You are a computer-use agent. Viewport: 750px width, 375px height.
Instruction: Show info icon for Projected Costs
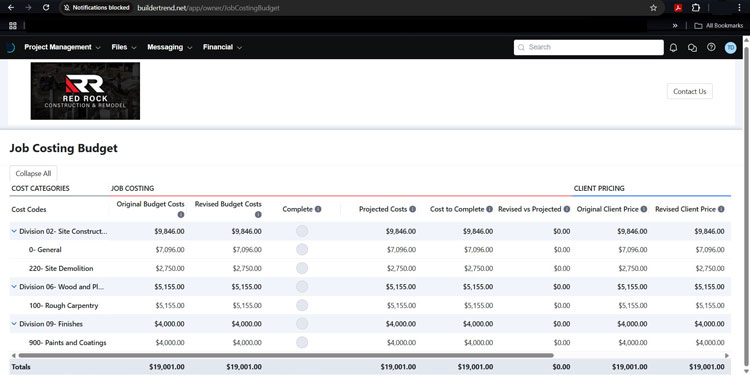(412, 209)
